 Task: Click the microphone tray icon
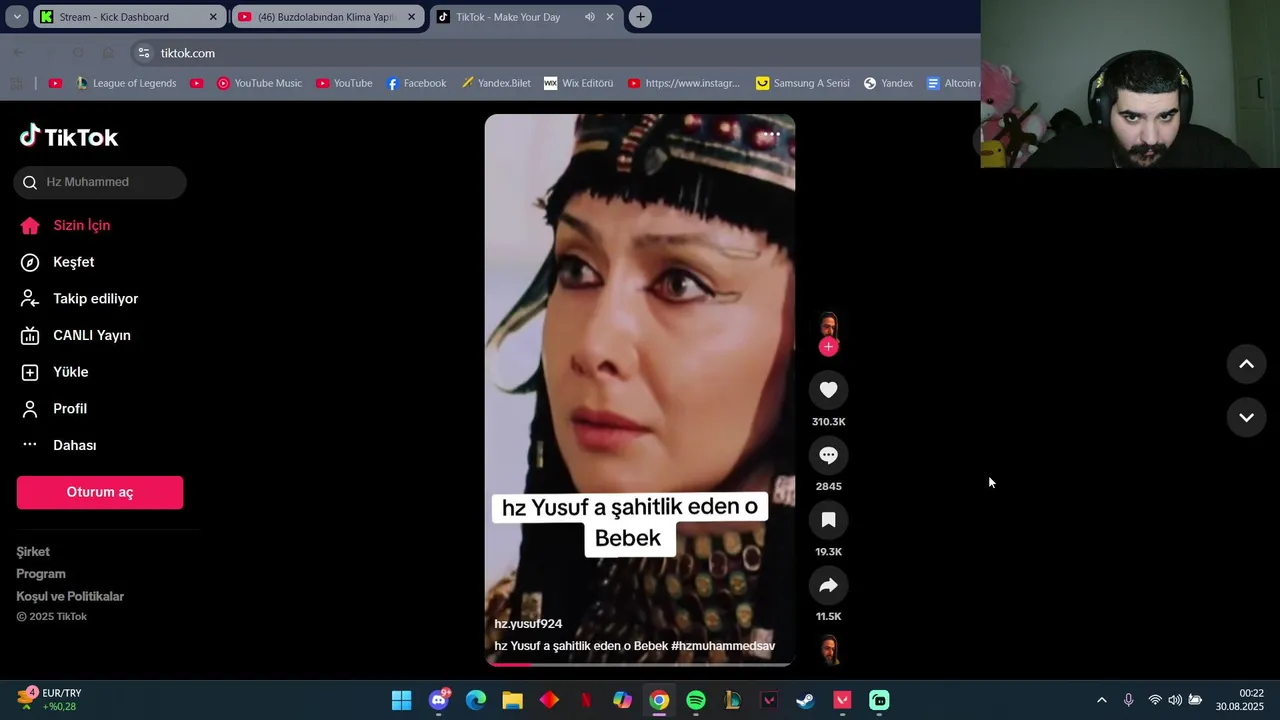1128,700
